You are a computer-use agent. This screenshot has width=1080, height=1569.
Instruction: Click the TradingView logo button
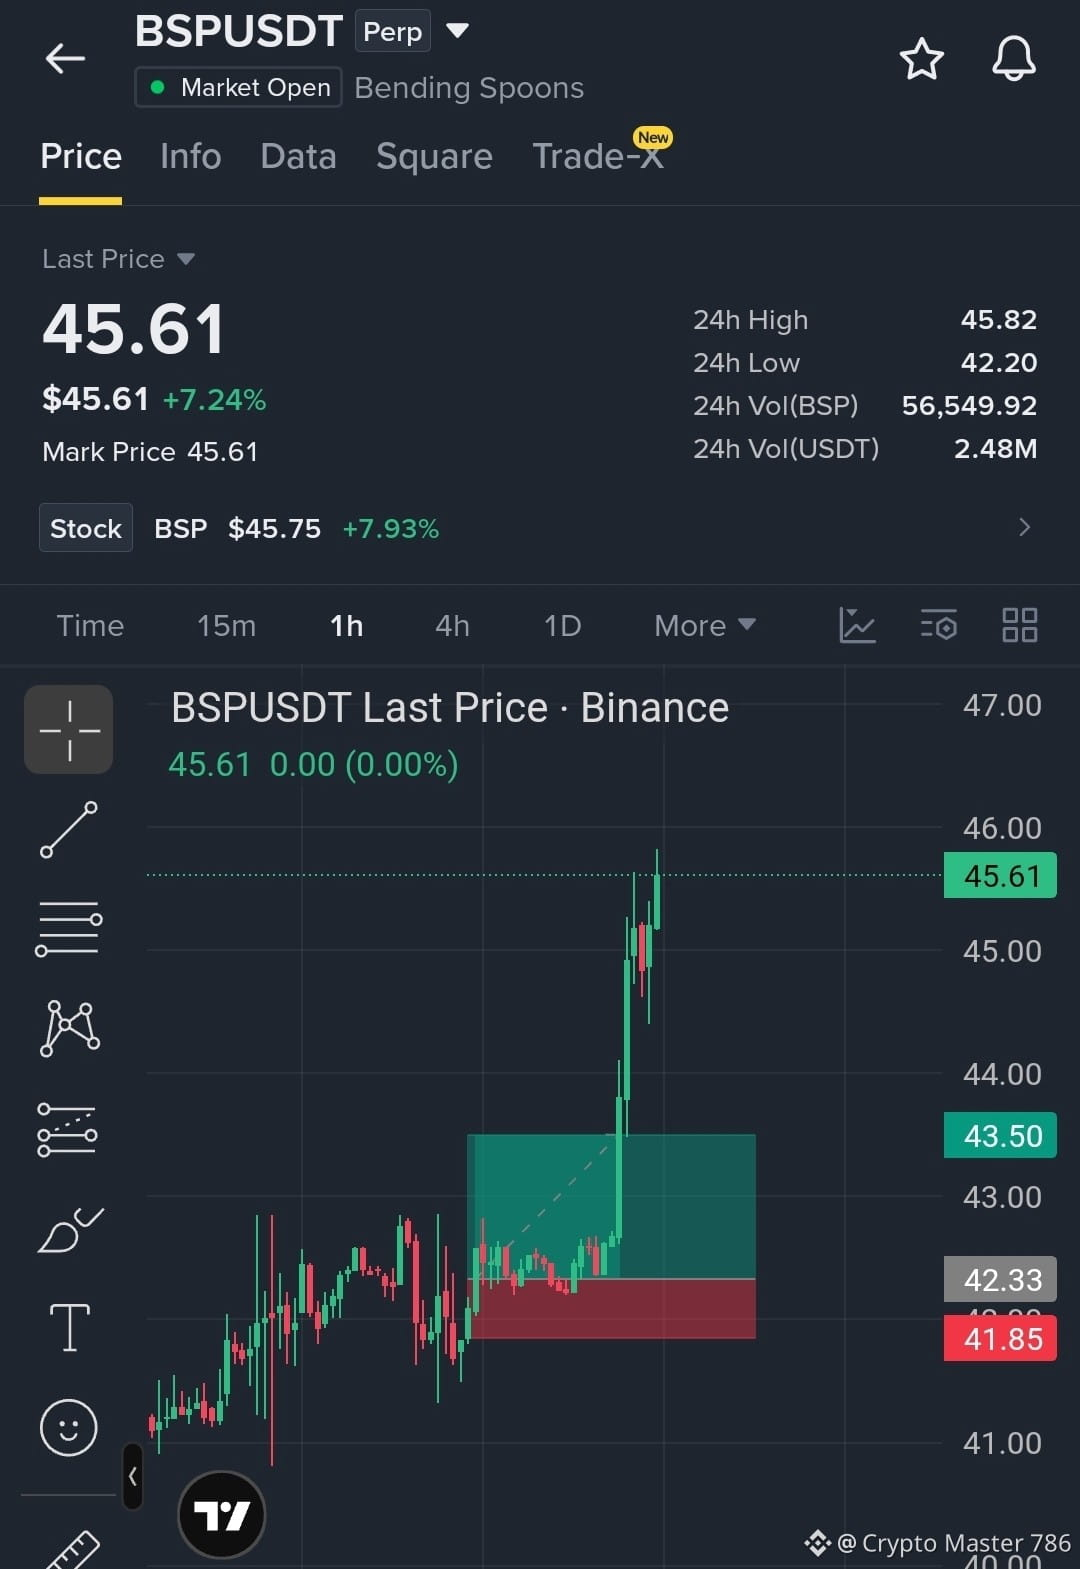(221, 1515)
